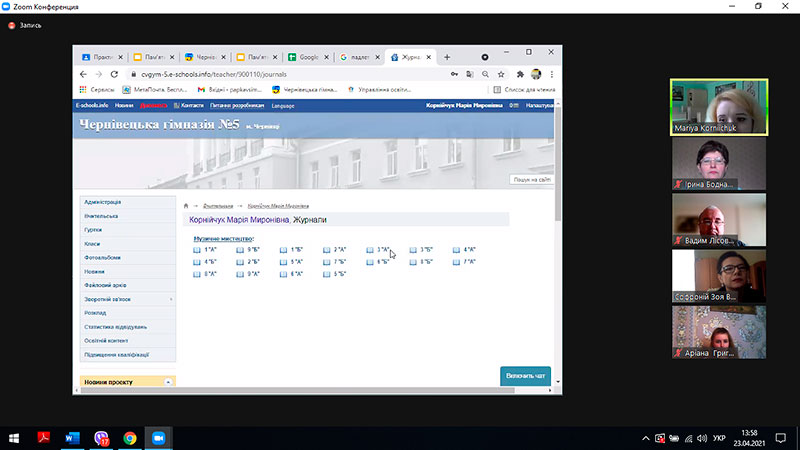Show hidden system tray icons chevron
Viewport: 800px width, 450px height.
click(645, 438)
